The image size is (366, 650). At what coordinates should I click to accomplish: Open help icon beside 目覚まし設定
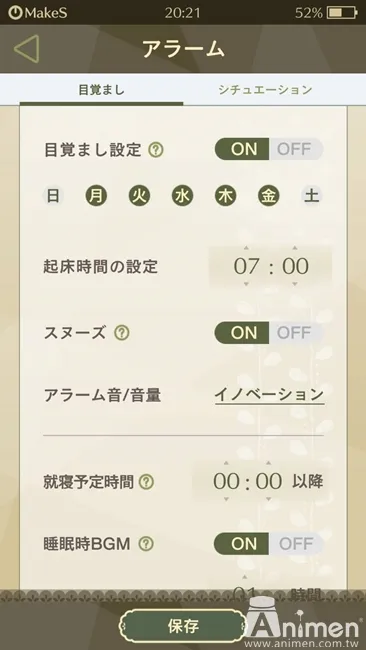(x=156, y=150)
